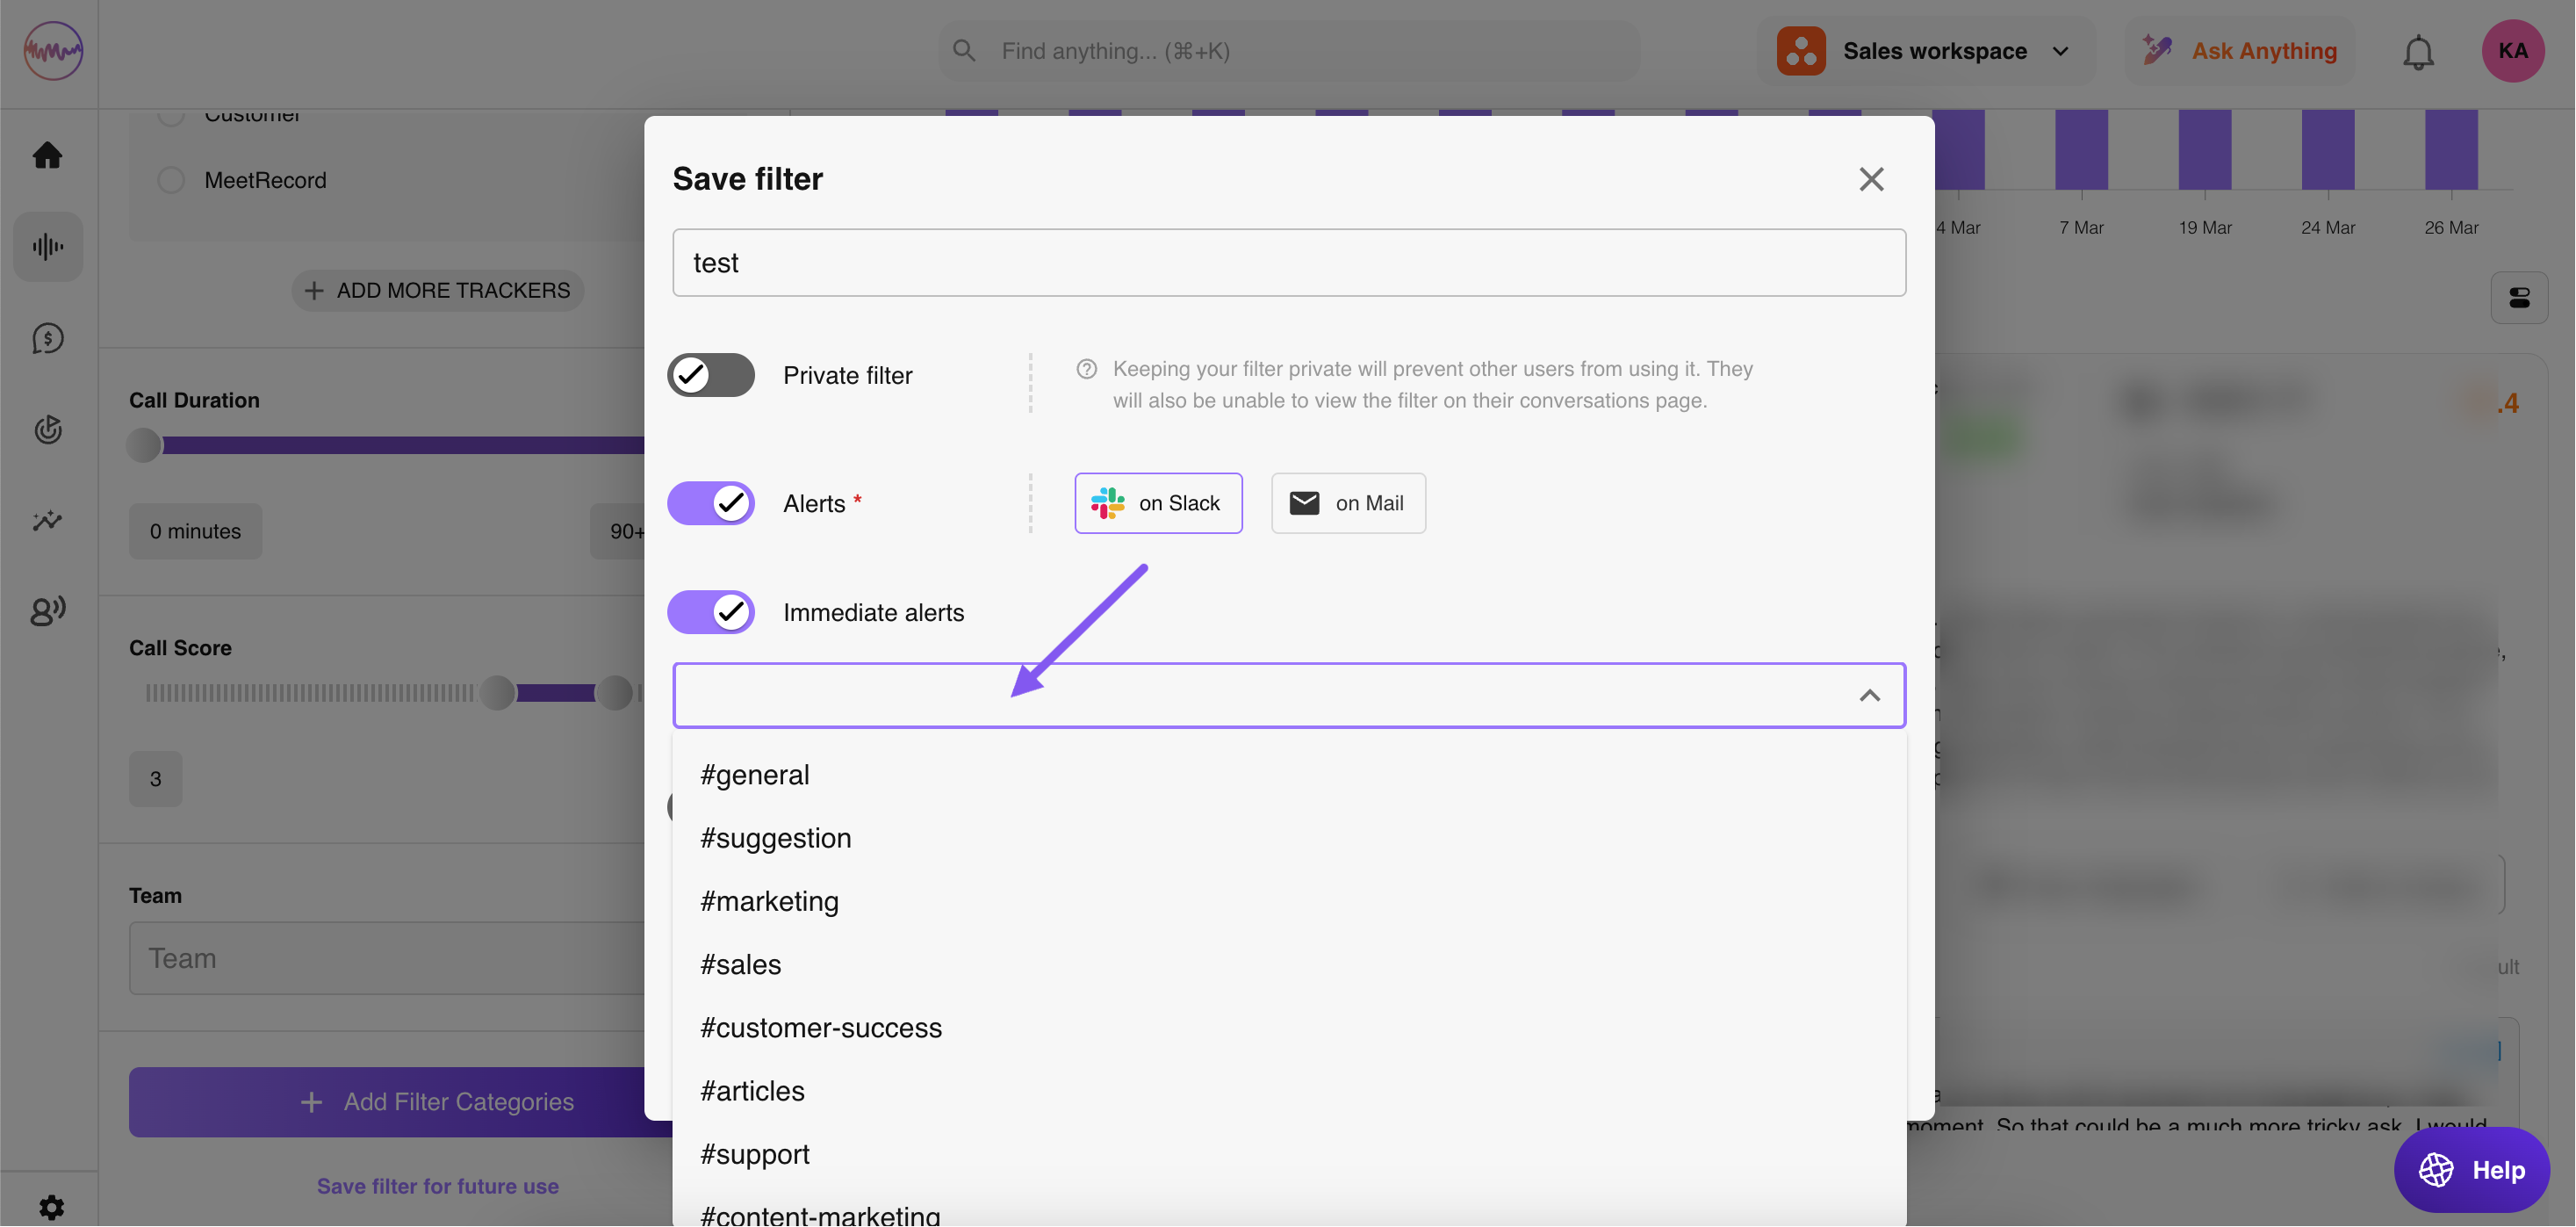2576x1227 pixels.
Task: Click the conversations waveform sidebar icon
Action: click(x=47, y=247)
